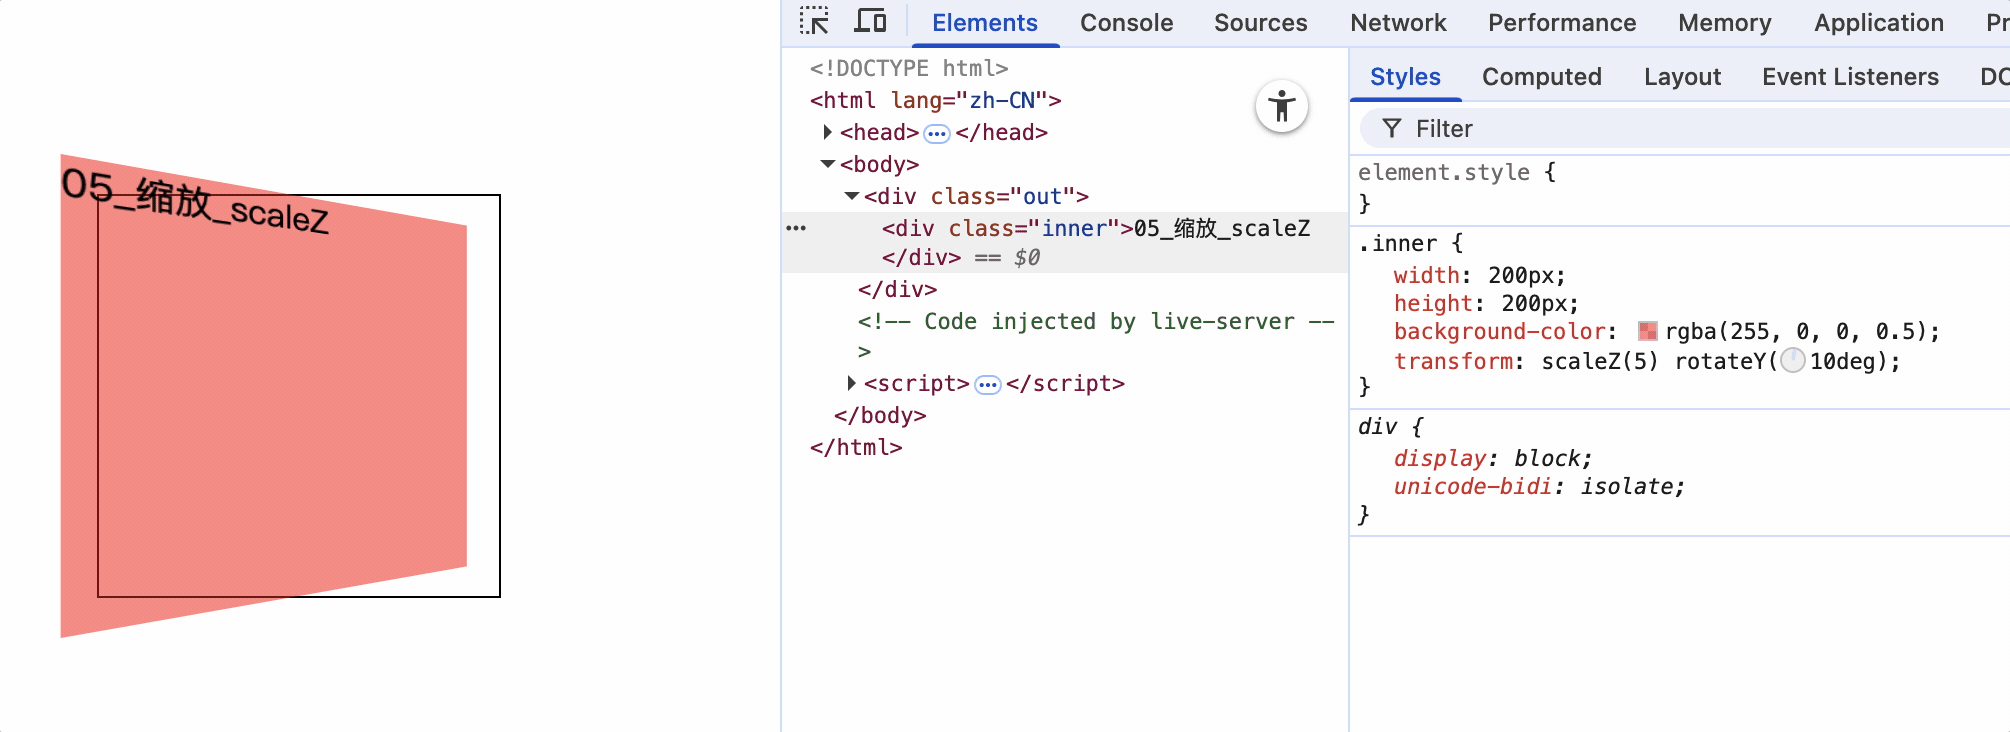The width and height of the screenshot is (2010, 732).
Task: Switch to the Network tab
Action: 1398,23
